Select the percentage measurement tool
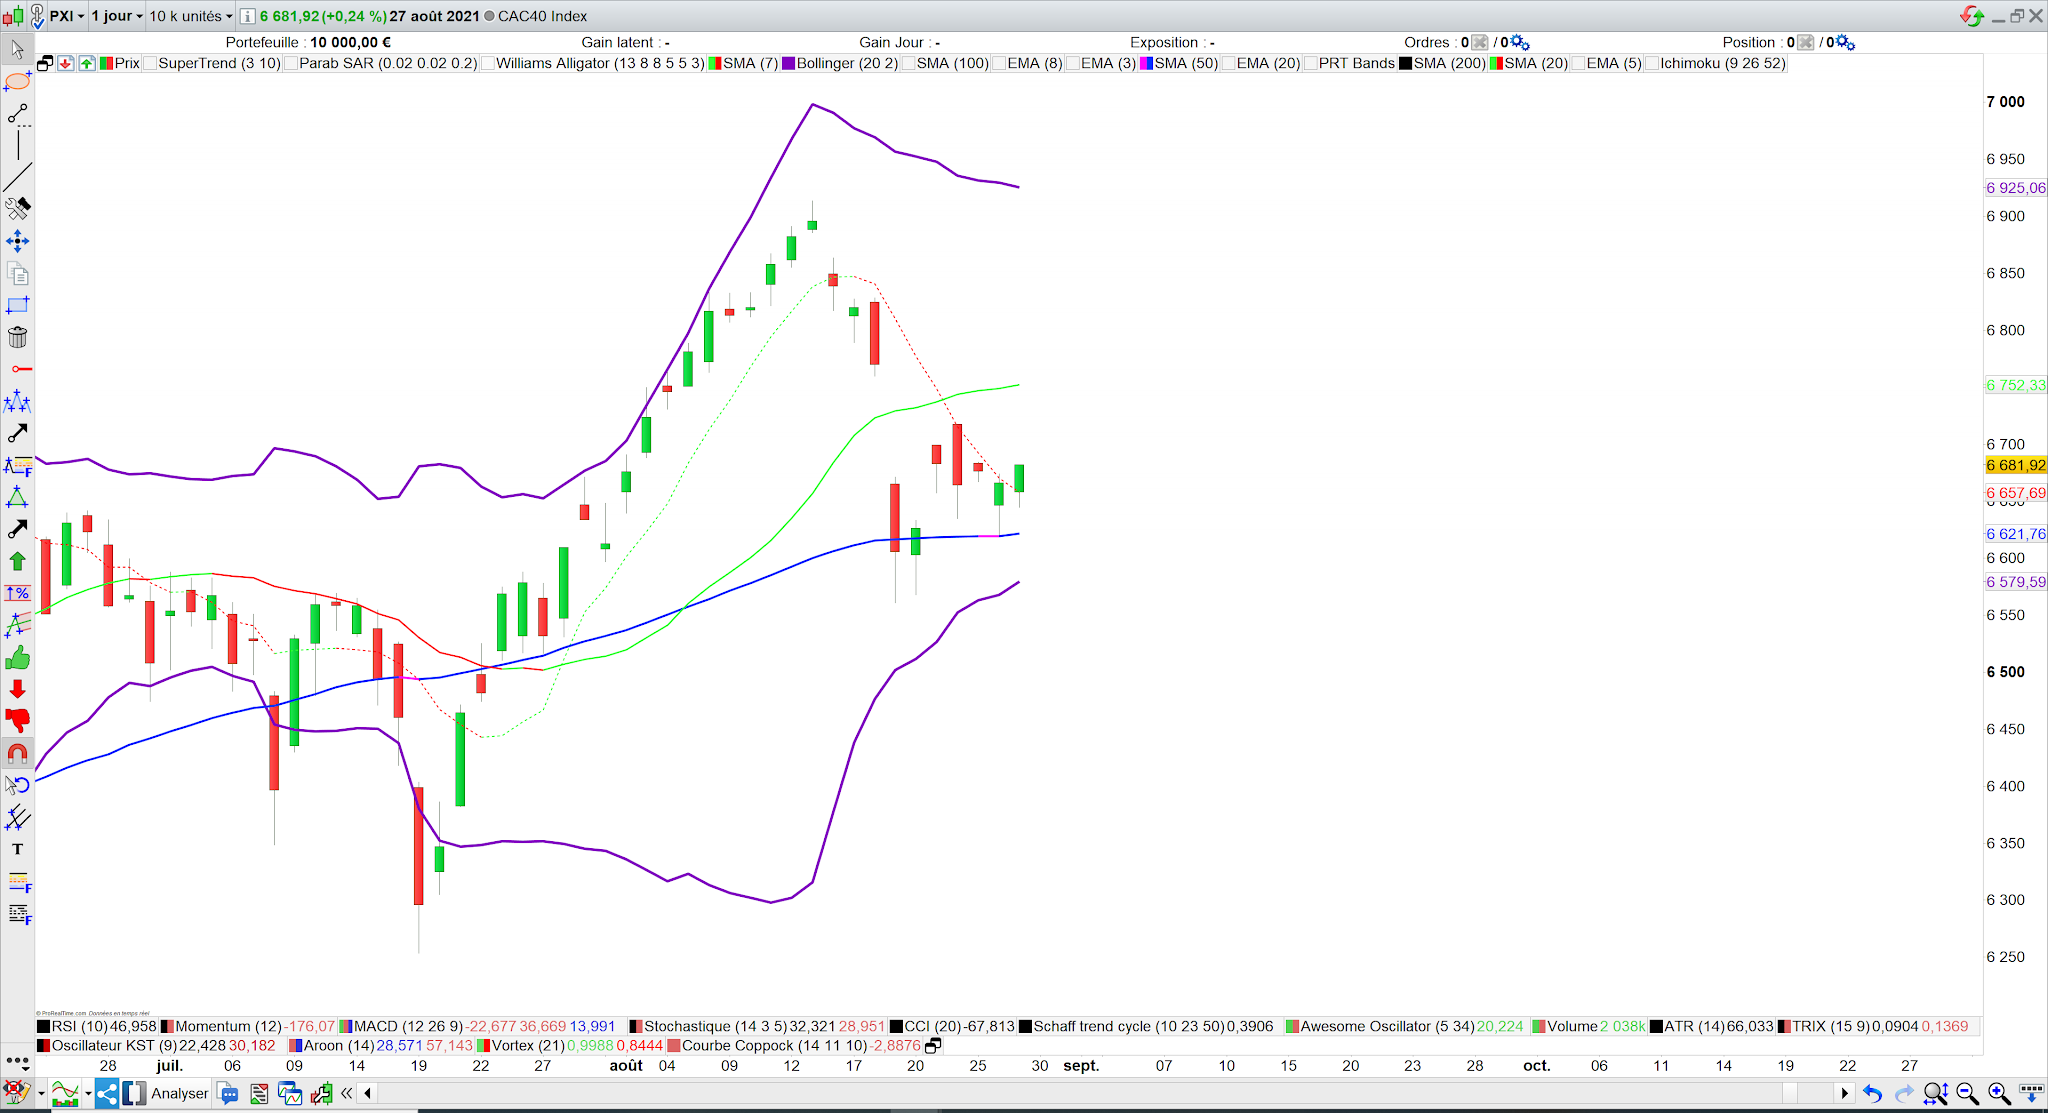This screenshot has height=1113, width=2048. pos(17,593)
